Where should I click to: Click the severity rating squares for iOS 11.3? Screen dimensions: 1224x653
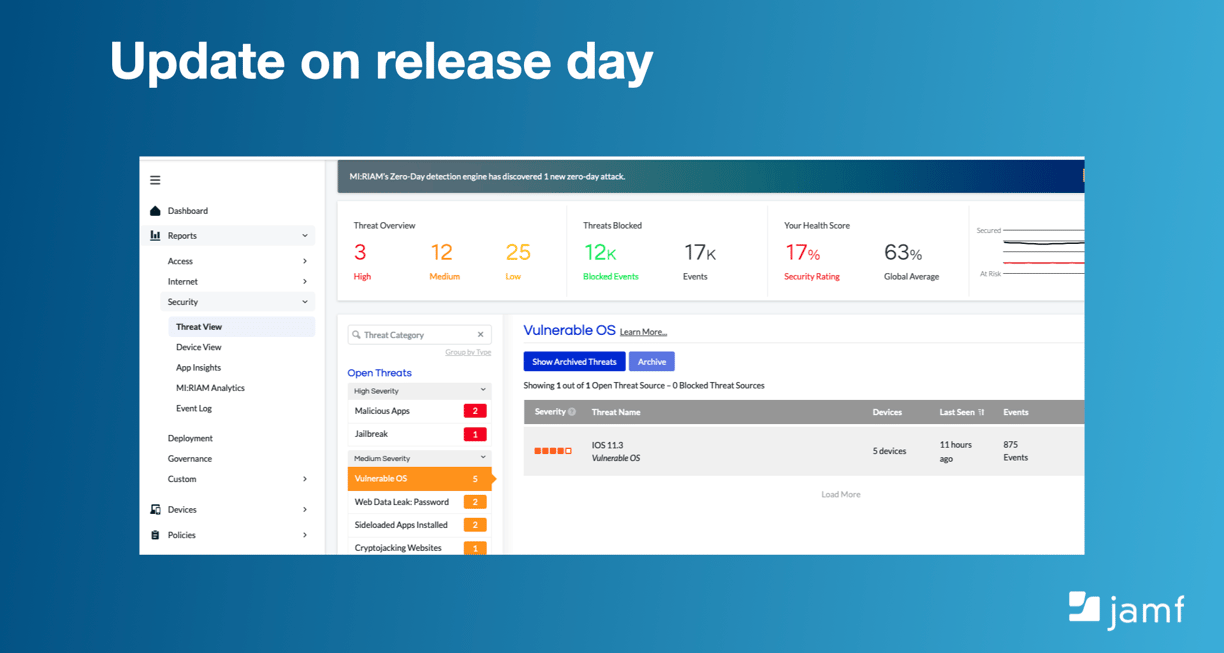tap(553, 451)
